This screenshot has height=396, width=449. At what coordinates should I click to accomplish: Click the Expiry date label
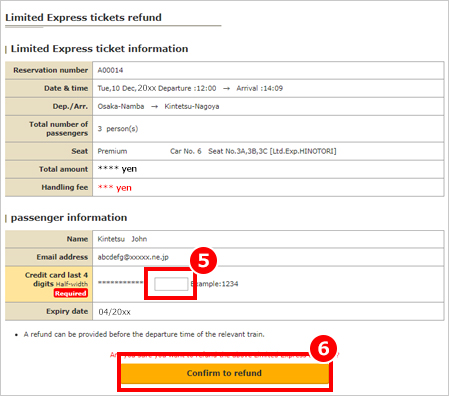67,311
